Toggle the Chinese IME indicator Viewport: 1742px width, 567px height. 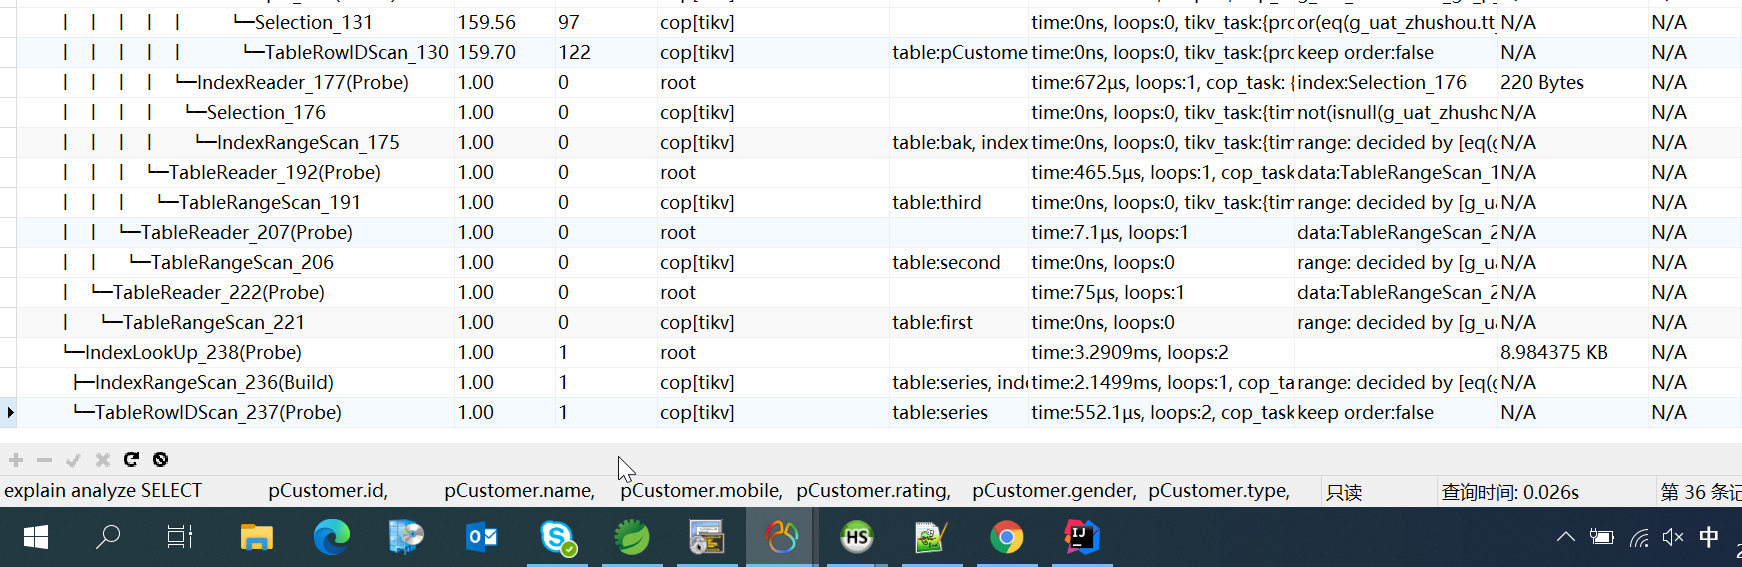click(1709, 538)
